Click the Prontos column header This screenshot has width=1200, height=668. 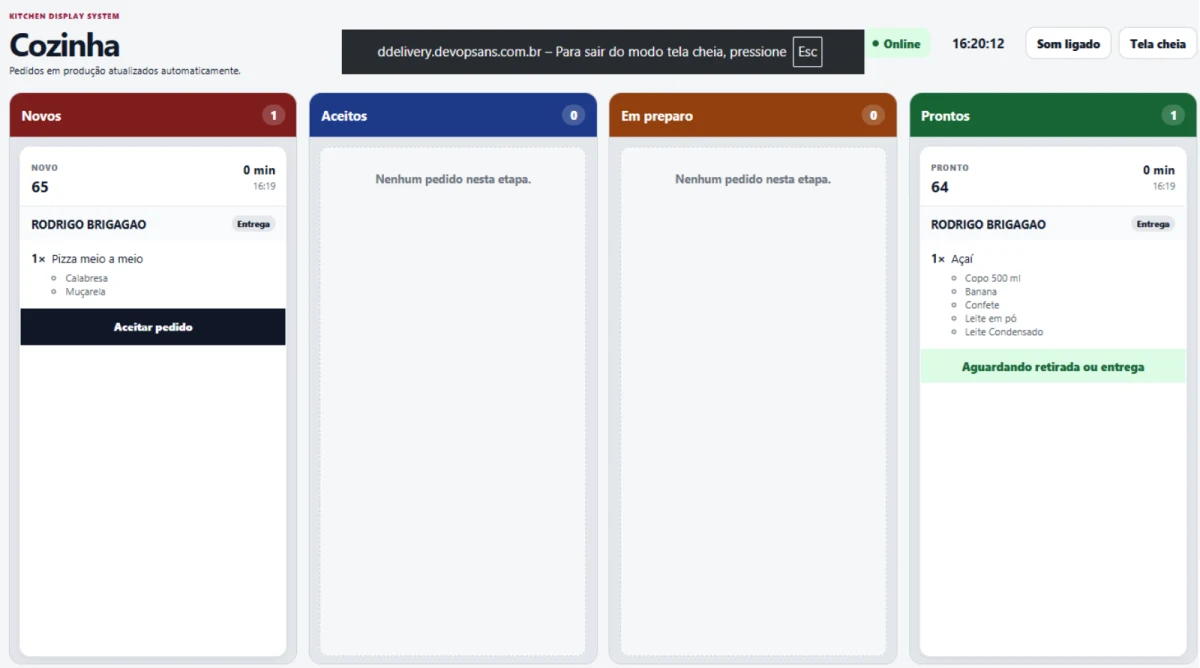[1053, 116]
